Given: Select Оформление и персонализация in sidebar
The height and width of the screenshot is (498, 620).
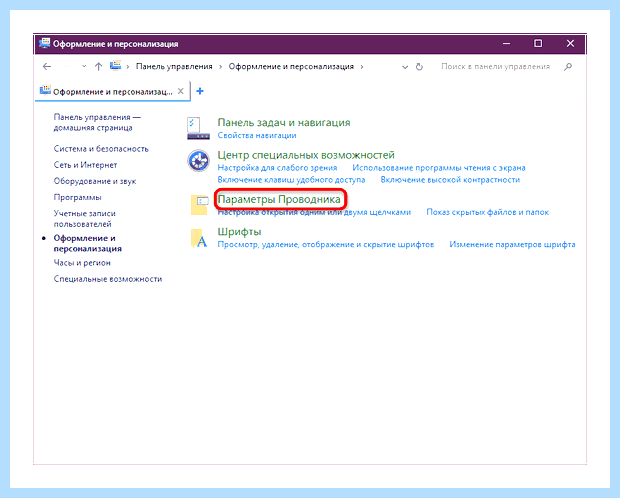Looking at the screenshot, I should [x=88, y=243].
